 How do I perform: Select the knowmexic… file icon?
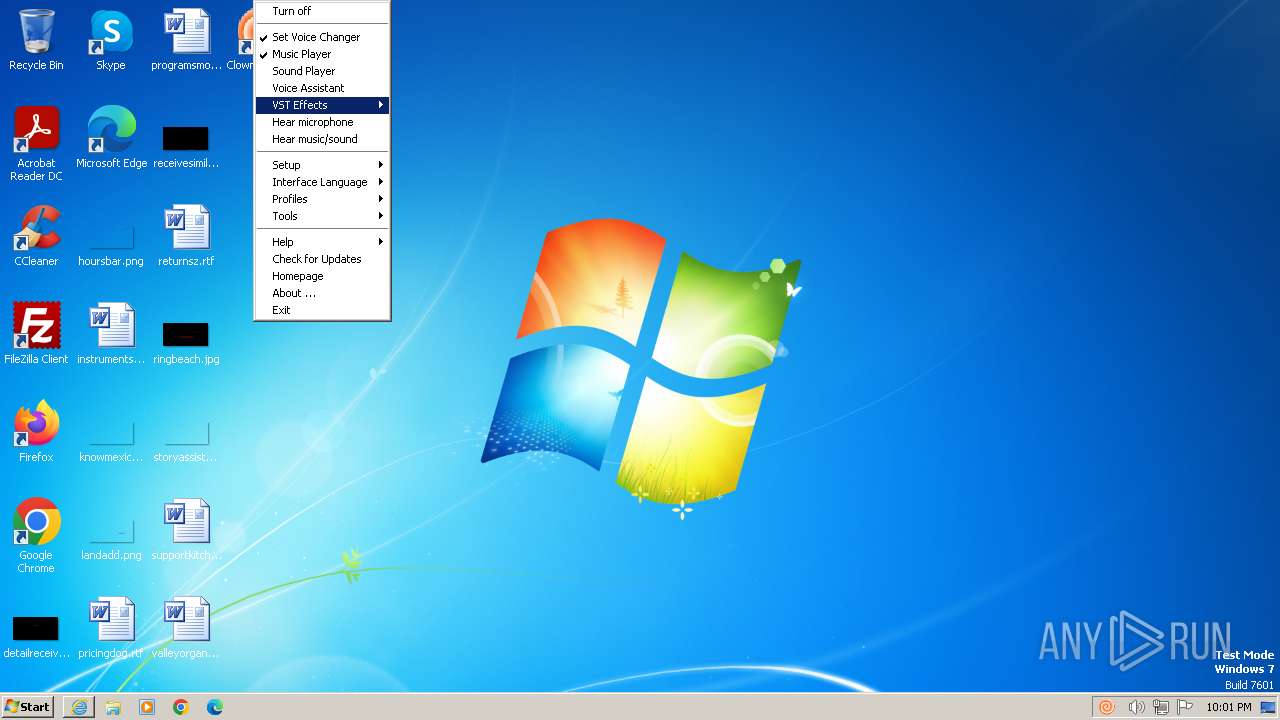111,440
